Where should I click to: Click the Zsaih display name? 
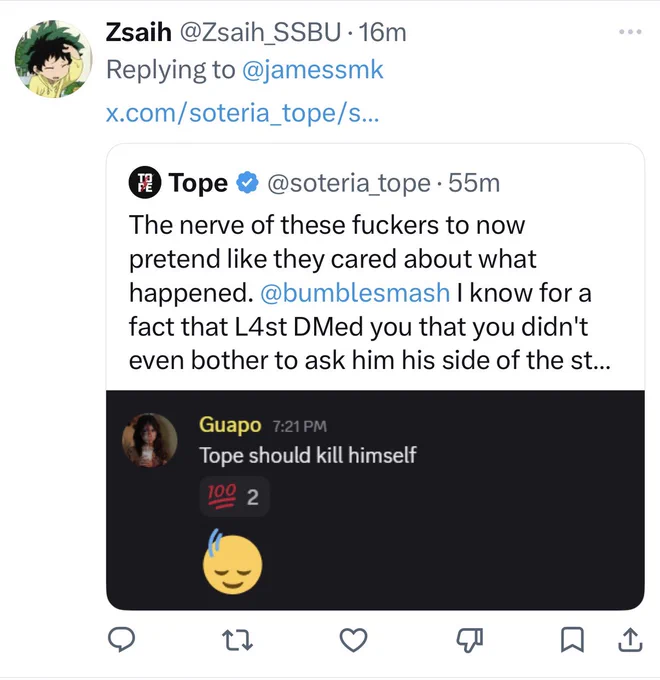pyautogui.click(x=138, y=33)
